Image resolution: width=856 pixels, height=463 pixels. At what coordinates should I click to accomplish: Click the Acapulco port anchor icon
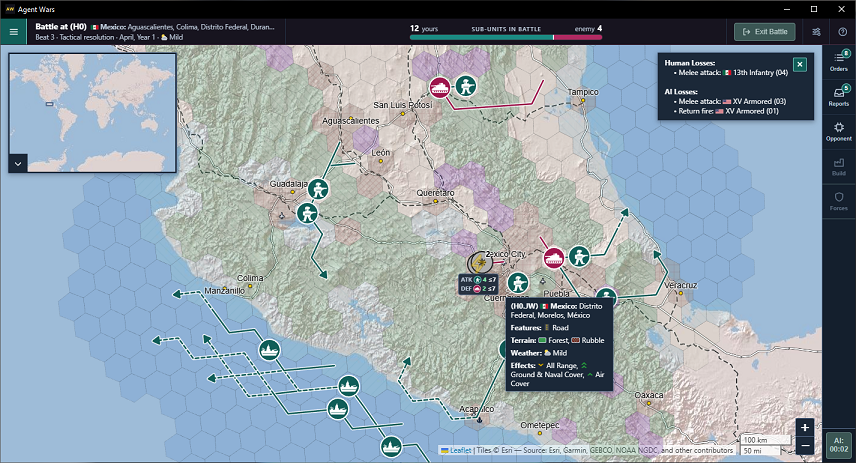(x=479, y=420)
